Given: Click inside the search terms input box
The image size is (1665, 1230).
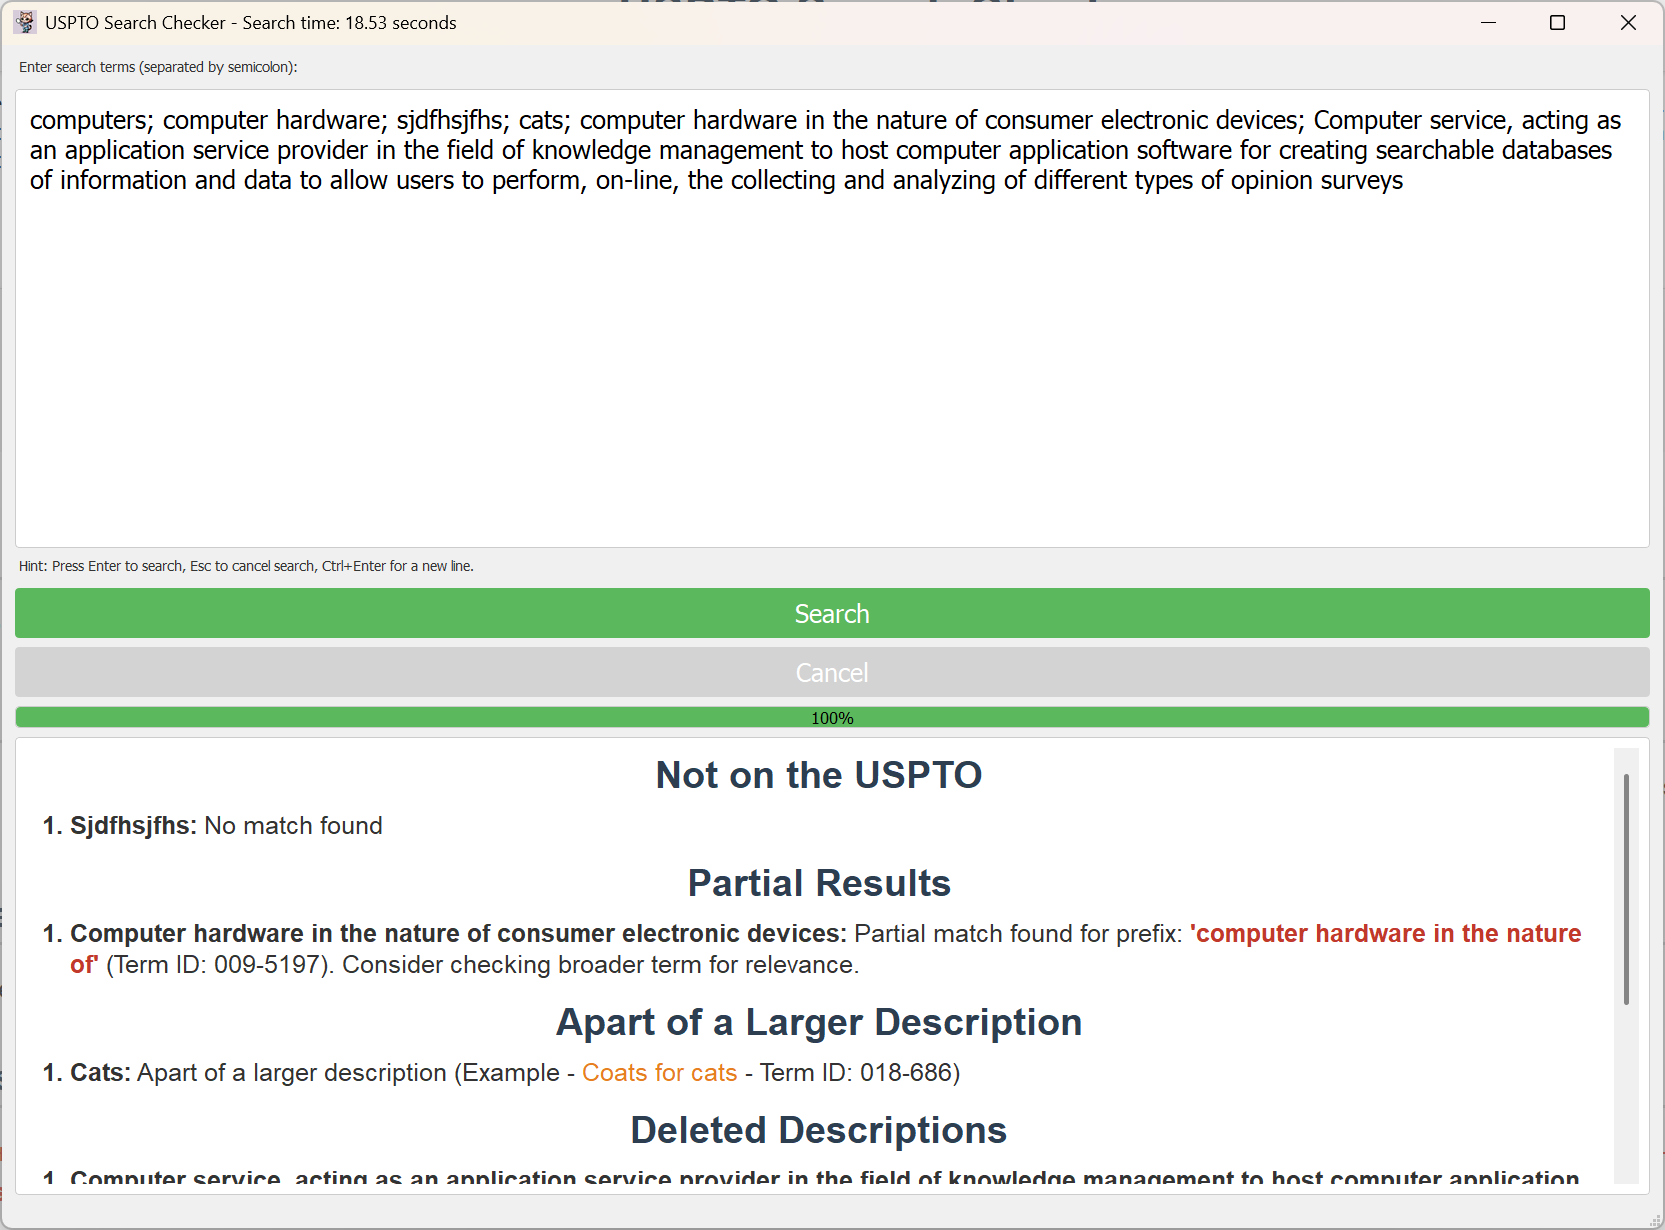Looking at the screenshot, I should (832, 318).
